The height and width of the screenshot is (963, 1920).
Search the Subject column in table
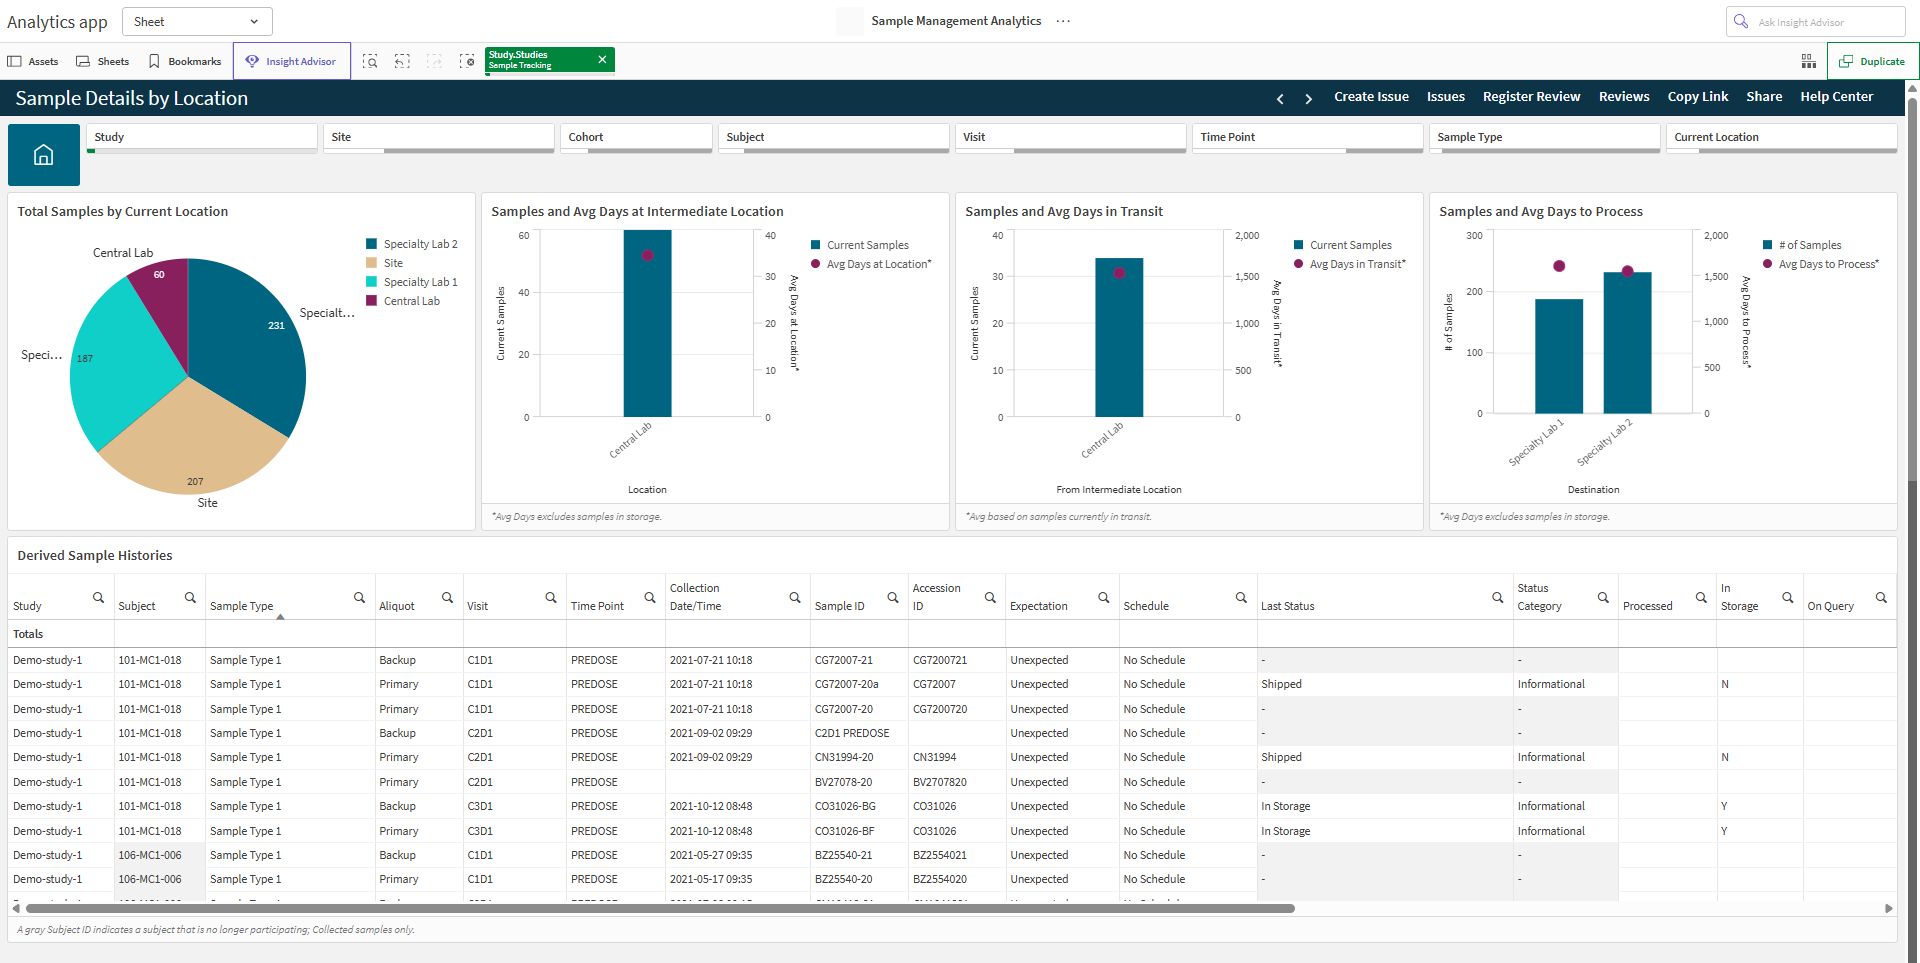point(190,598)
